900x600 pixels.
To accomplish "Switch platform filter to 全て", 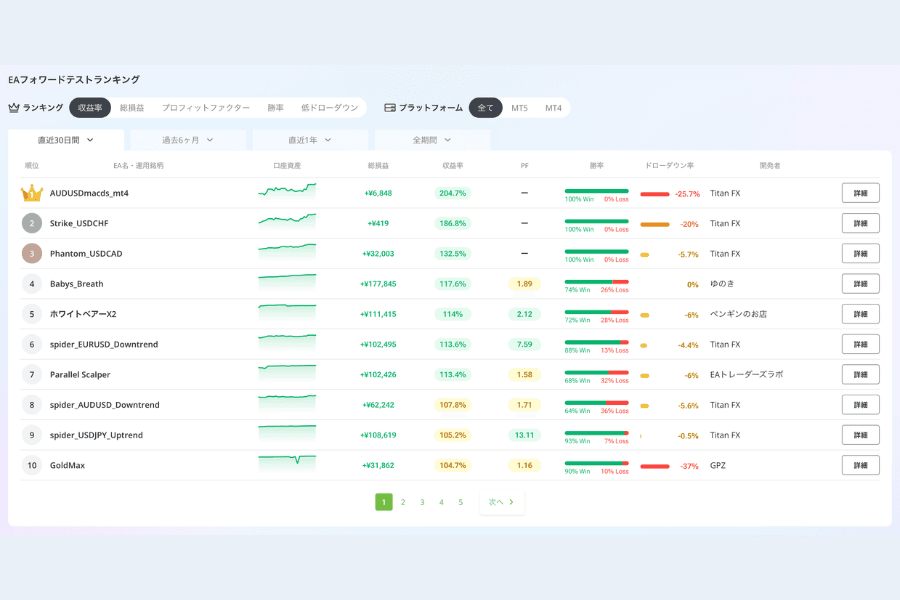I will (x=486, y=107).
